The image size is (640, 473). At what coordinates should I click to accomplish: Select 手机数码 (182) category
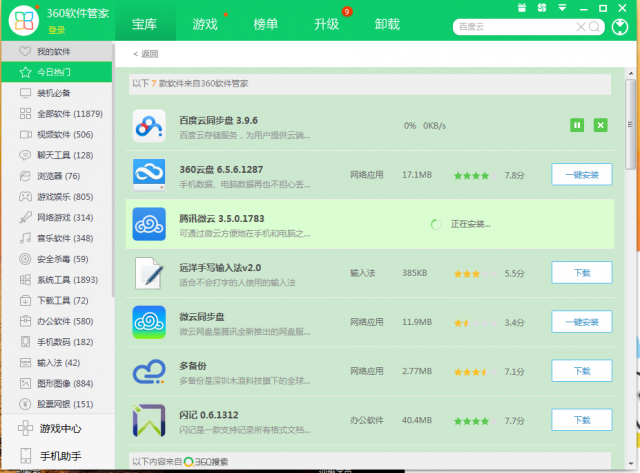click(56, 342)
